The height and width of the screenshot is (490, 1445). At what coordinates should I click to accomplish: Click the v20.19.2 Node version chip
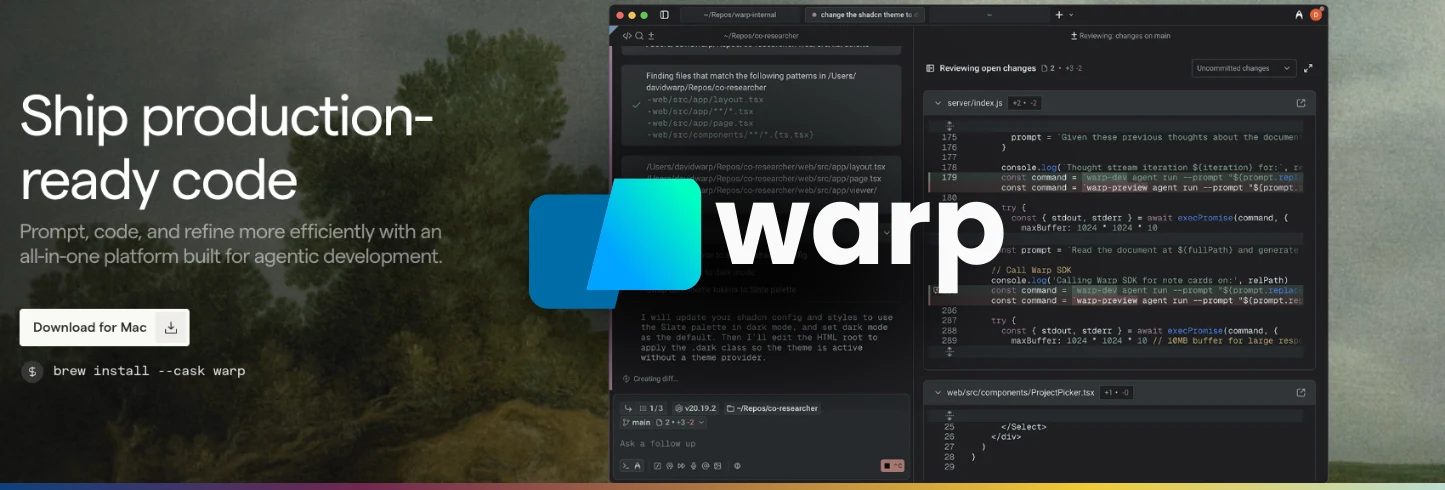(696, 408)
